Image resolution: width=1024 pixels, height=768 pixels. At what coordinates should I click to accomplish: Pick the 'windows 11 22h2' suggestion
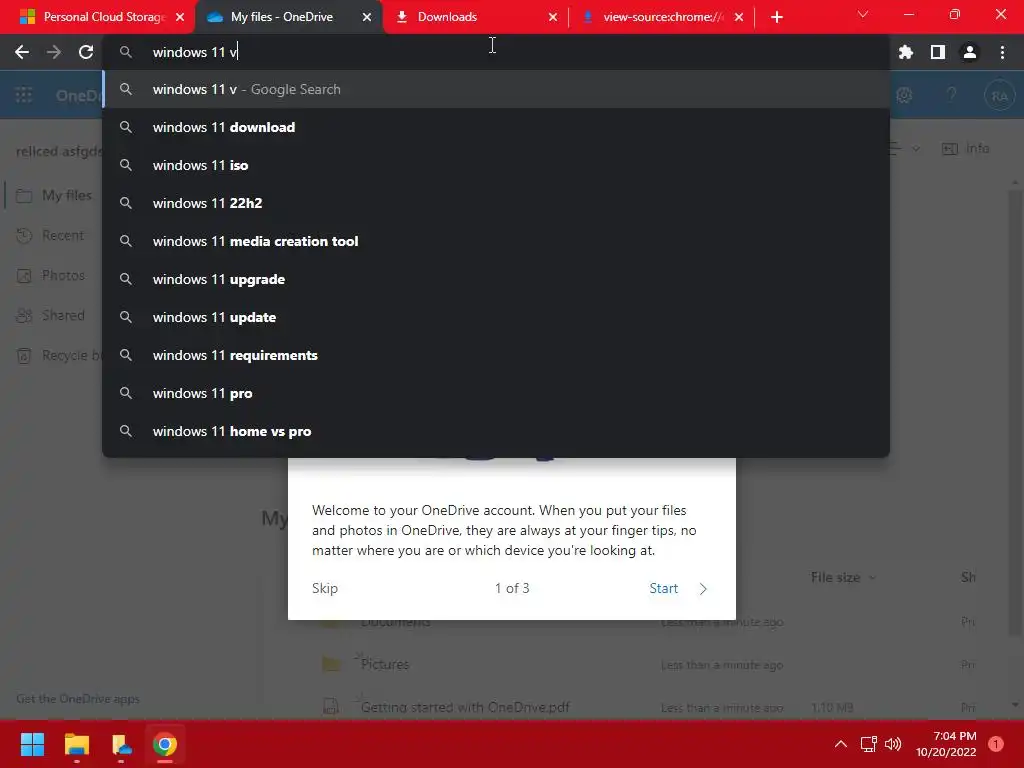(x=496, y=203)
